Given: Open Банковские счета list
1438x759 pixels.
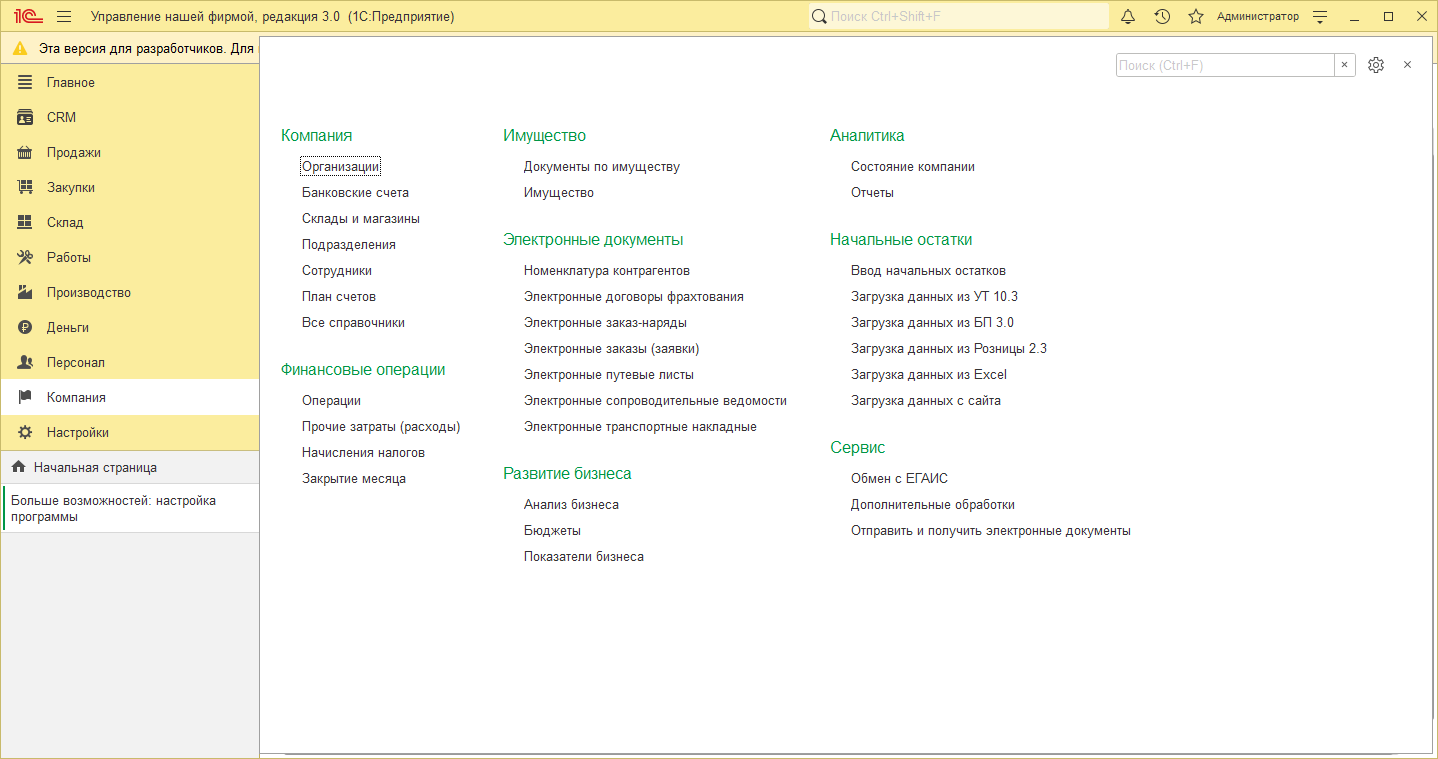Looking at the screenshot, I should (355, 193).
